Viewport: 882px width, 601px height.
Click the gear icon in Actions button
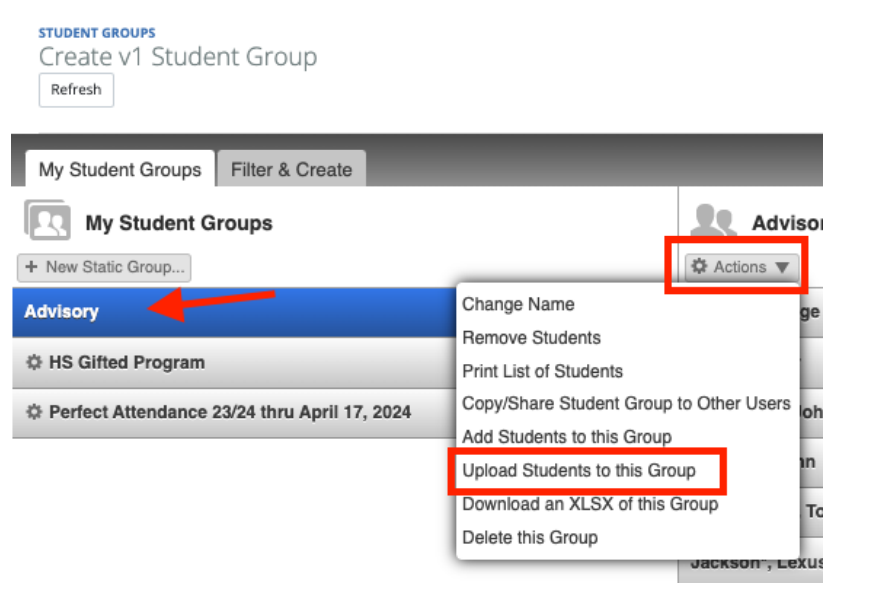(699, 266)
